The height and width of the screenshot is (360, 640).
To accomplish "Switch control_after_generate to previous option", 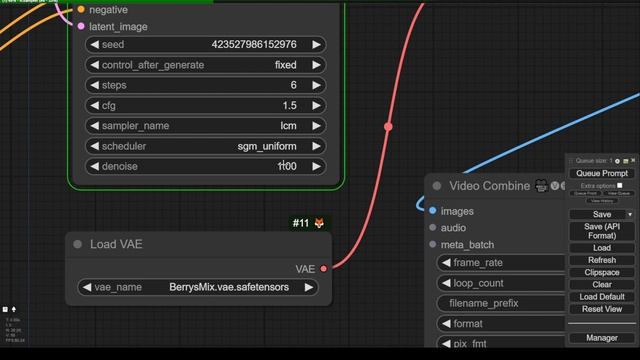I will coord(95,65).
